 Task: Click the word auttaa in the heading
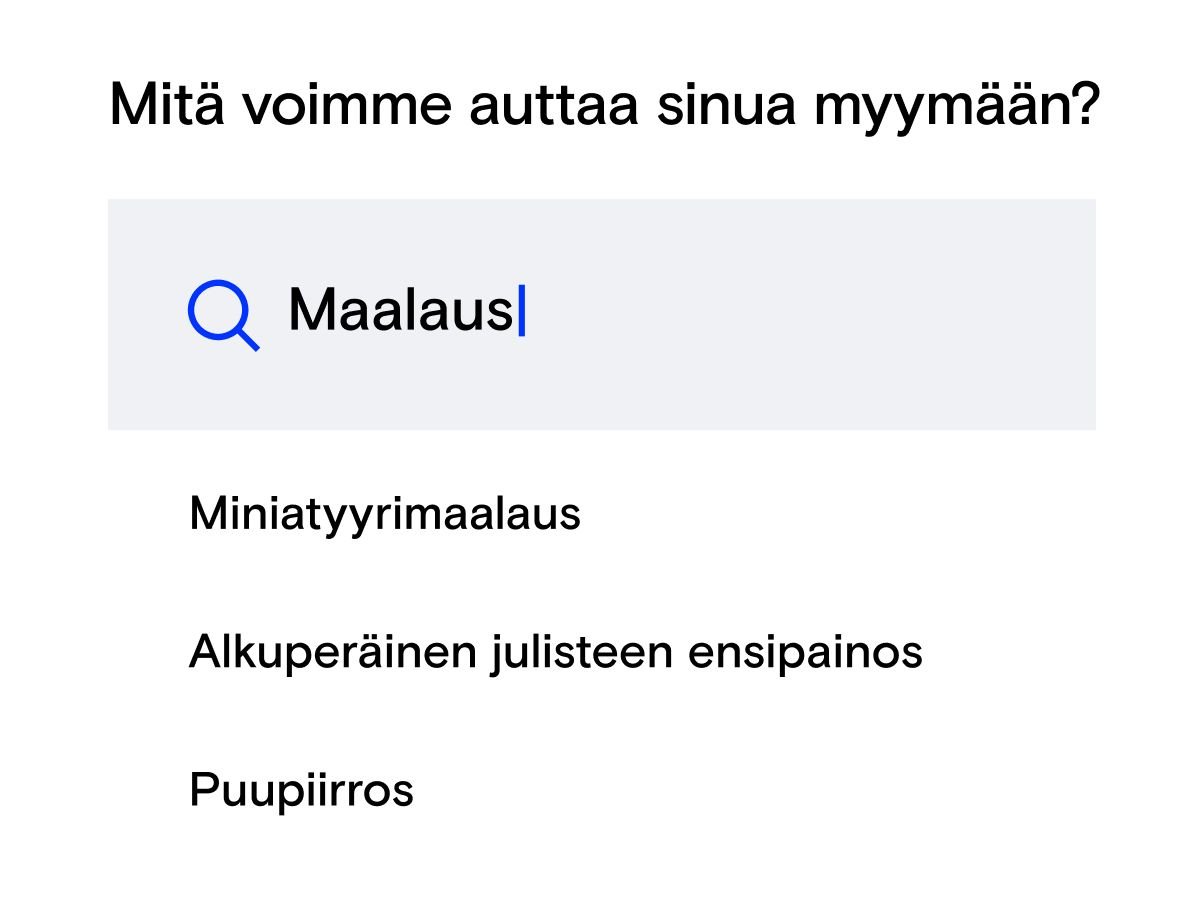(553, 104)
